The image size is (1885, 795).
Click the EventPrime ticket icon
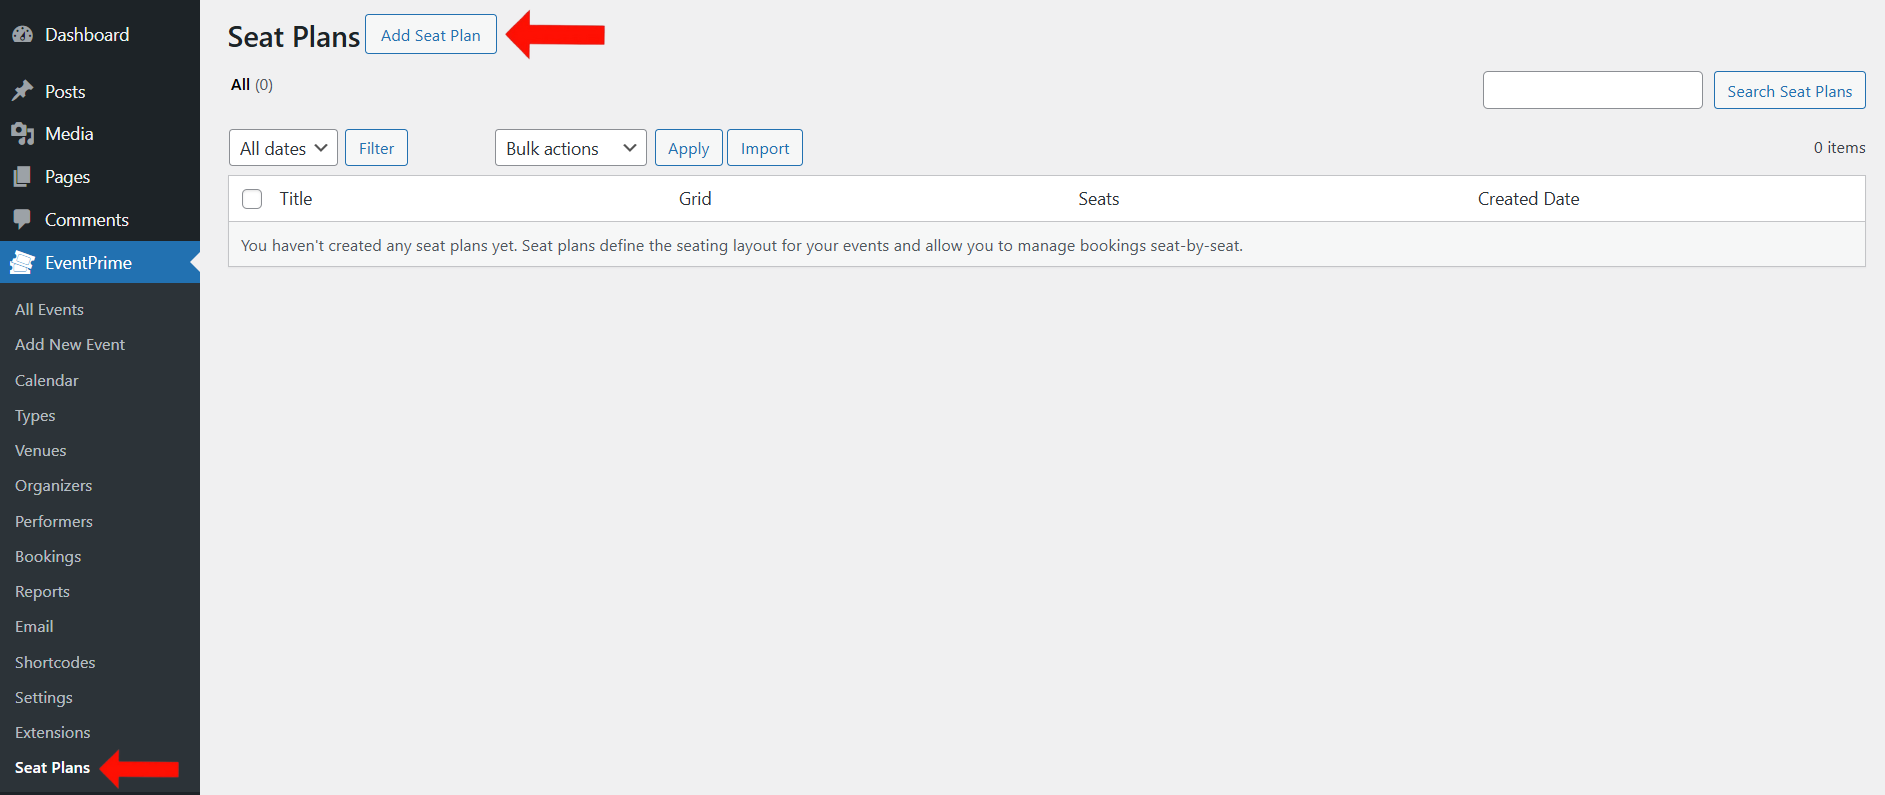[22, 263]
